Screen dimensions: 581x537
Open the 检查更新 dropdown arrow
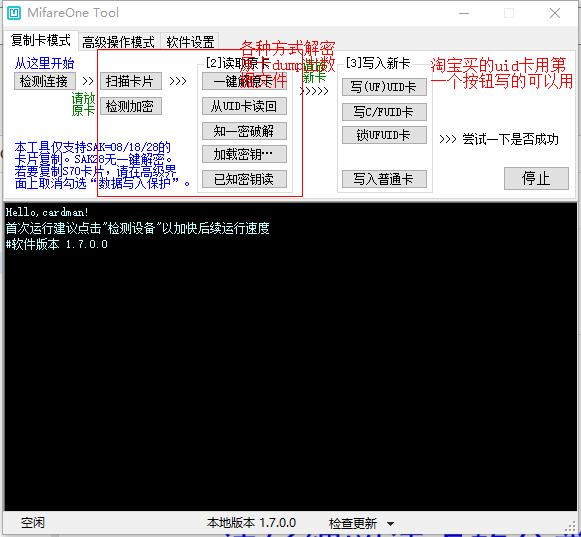click(390, 524)
